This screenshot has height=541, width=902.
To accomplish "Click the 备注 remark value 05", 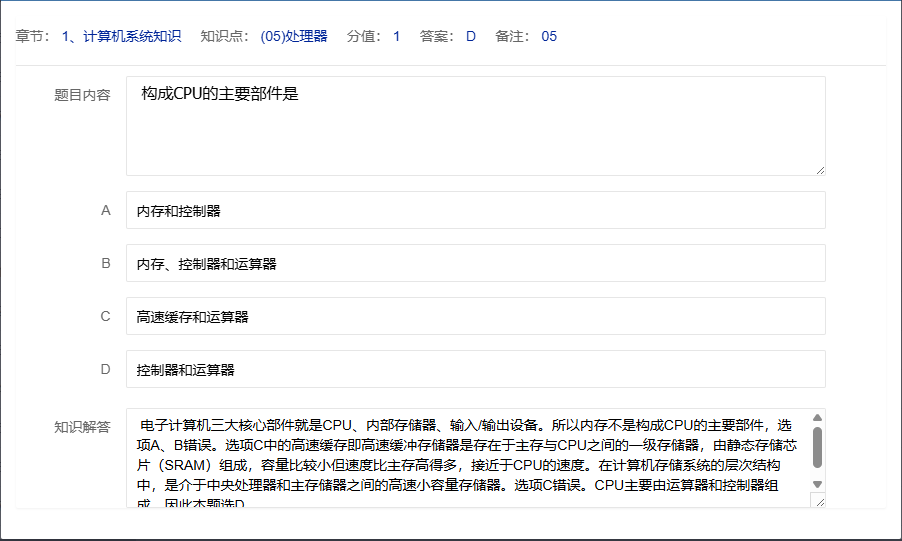I will pos(549,37).
